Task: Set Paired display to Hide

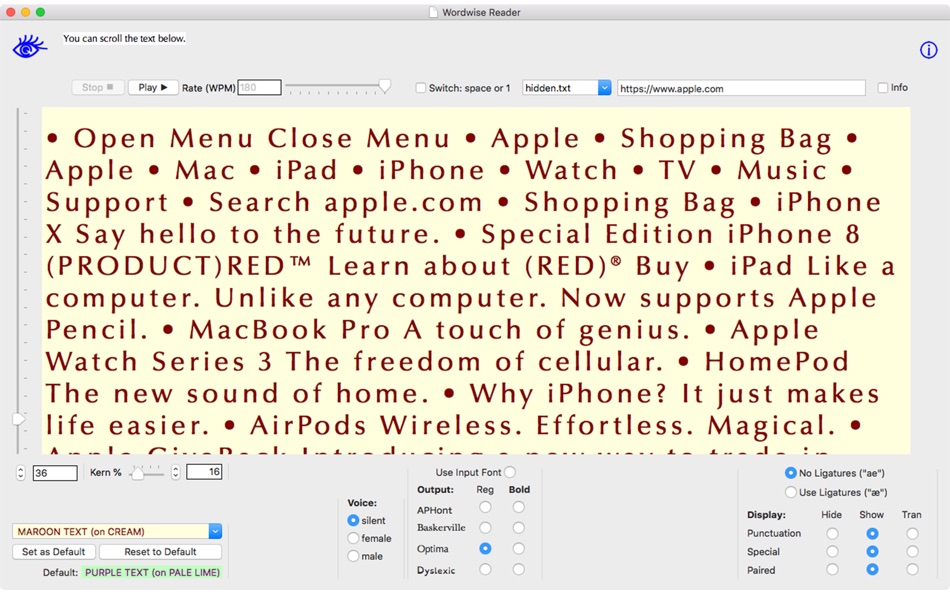Action: tap(832, 570)
